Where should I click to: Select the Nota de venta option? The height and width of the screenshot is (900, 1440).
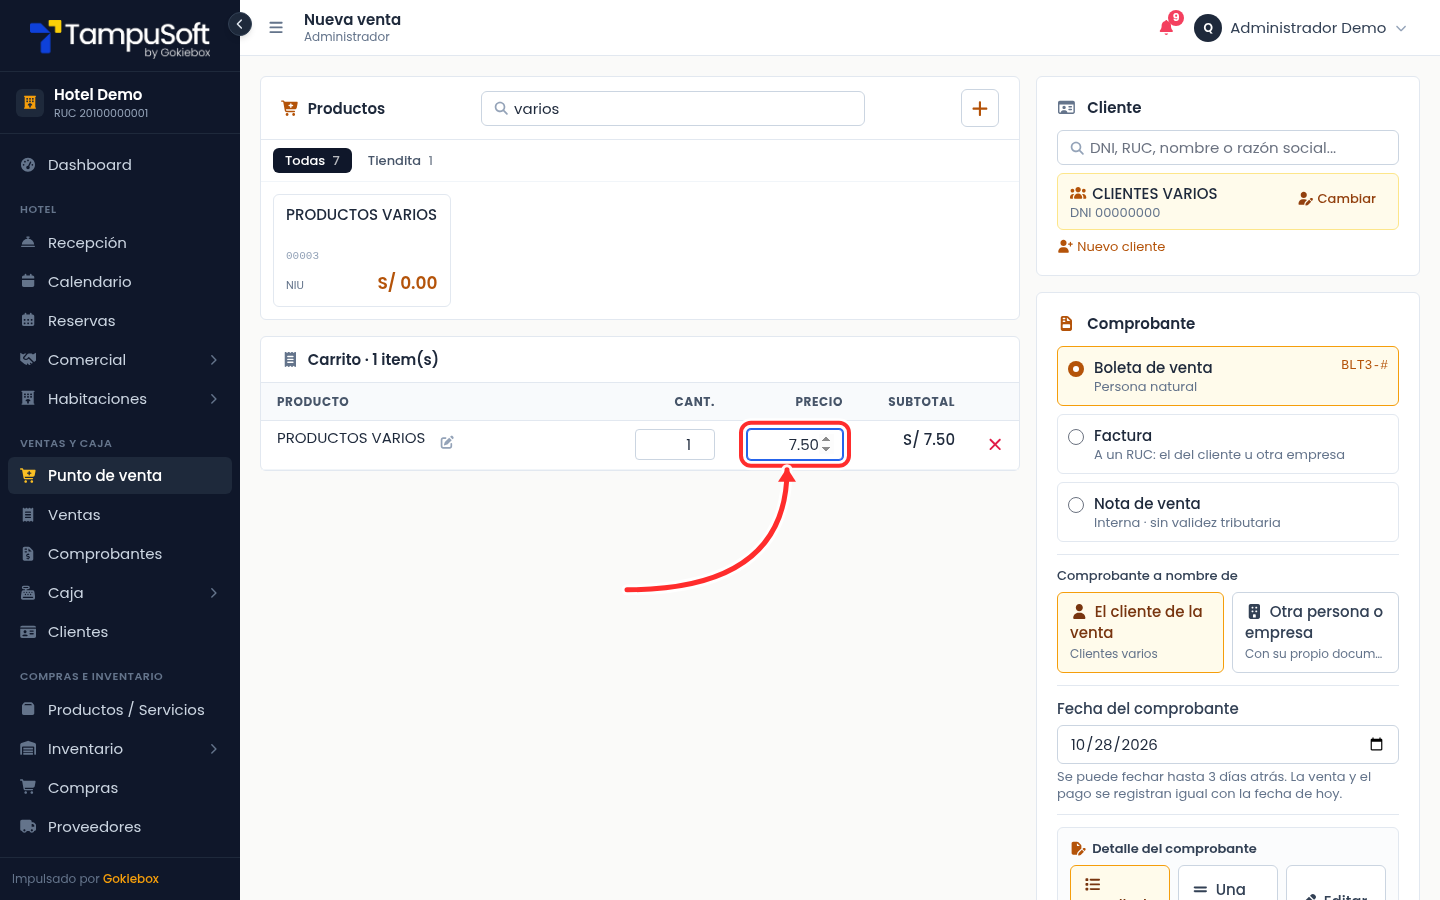click(x=1228, y=512)
